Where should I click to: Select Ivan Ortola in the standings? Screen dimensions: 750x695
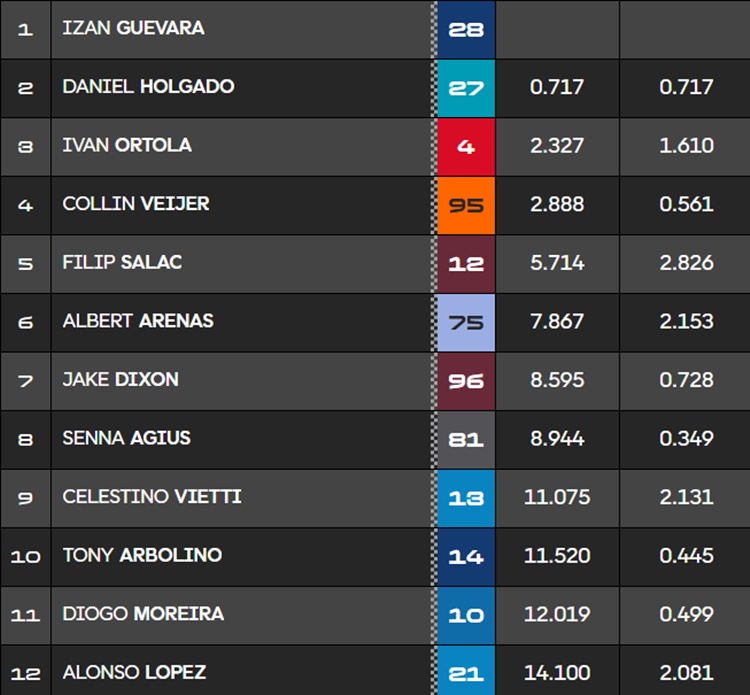coord(127,145)
